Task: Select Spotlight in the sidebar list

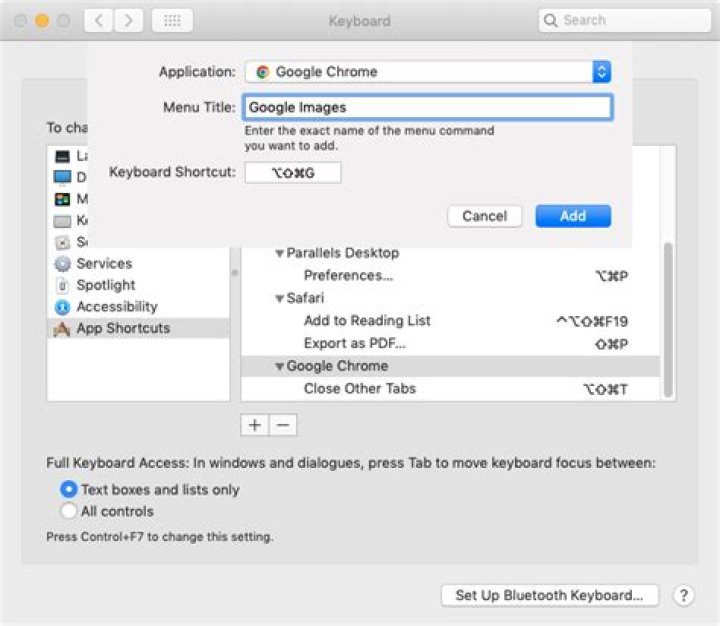Action: 138,285
